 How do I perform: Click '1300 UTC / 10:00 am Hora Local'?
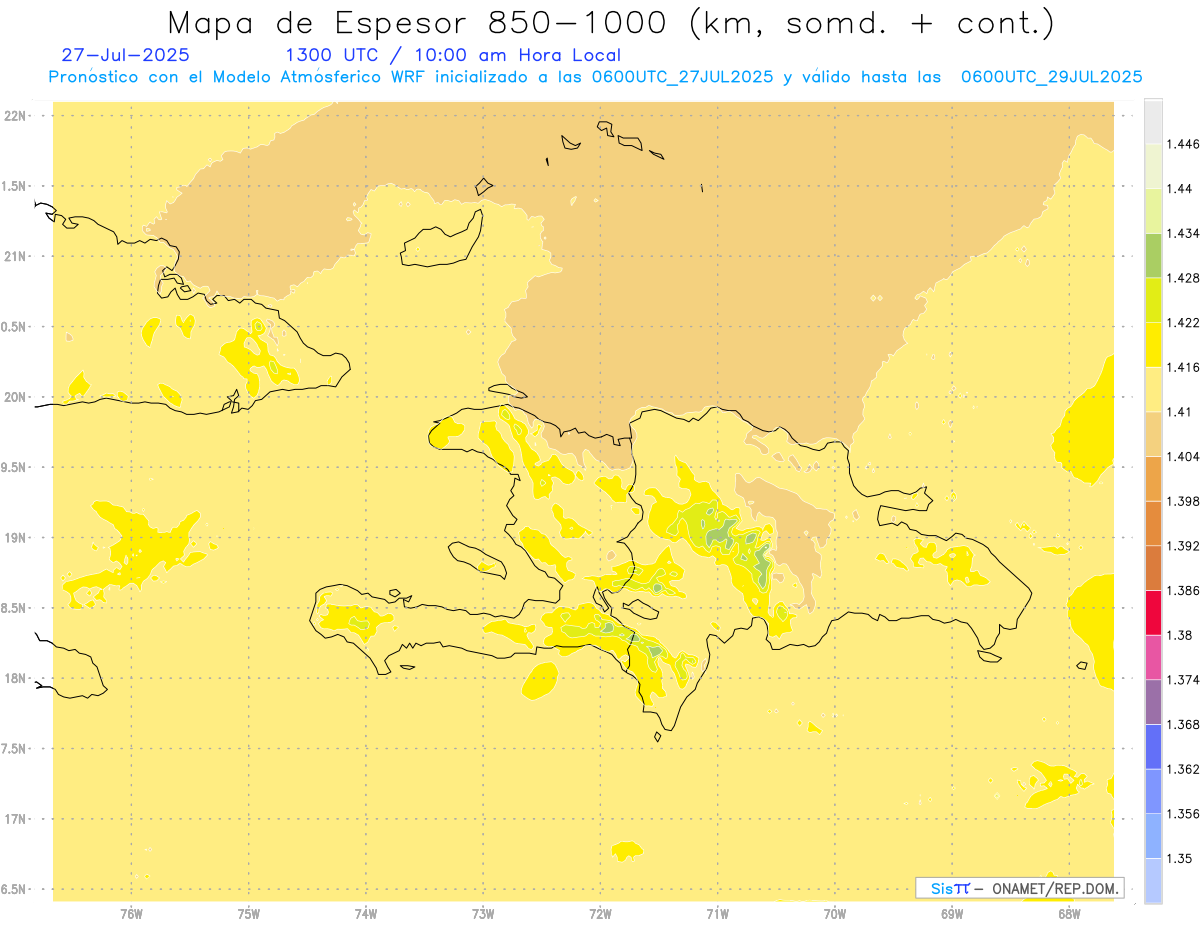[453, 56]
